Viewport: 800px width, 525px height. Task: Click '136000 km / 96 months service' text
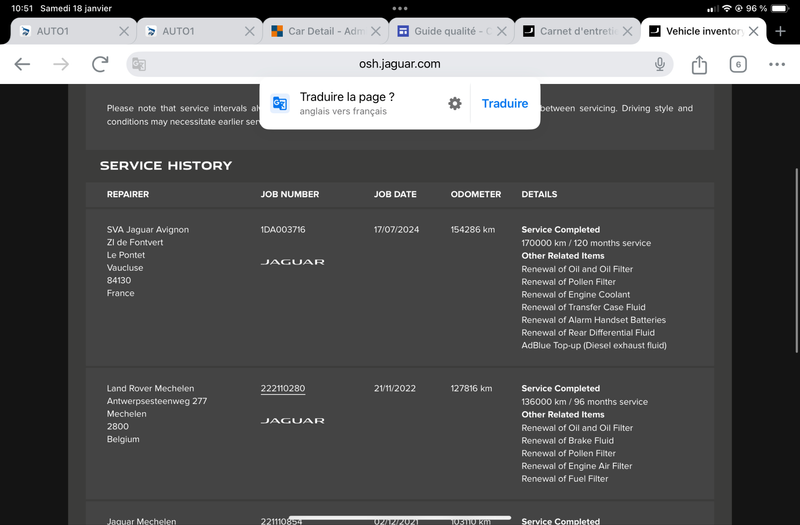click(584, 402)
